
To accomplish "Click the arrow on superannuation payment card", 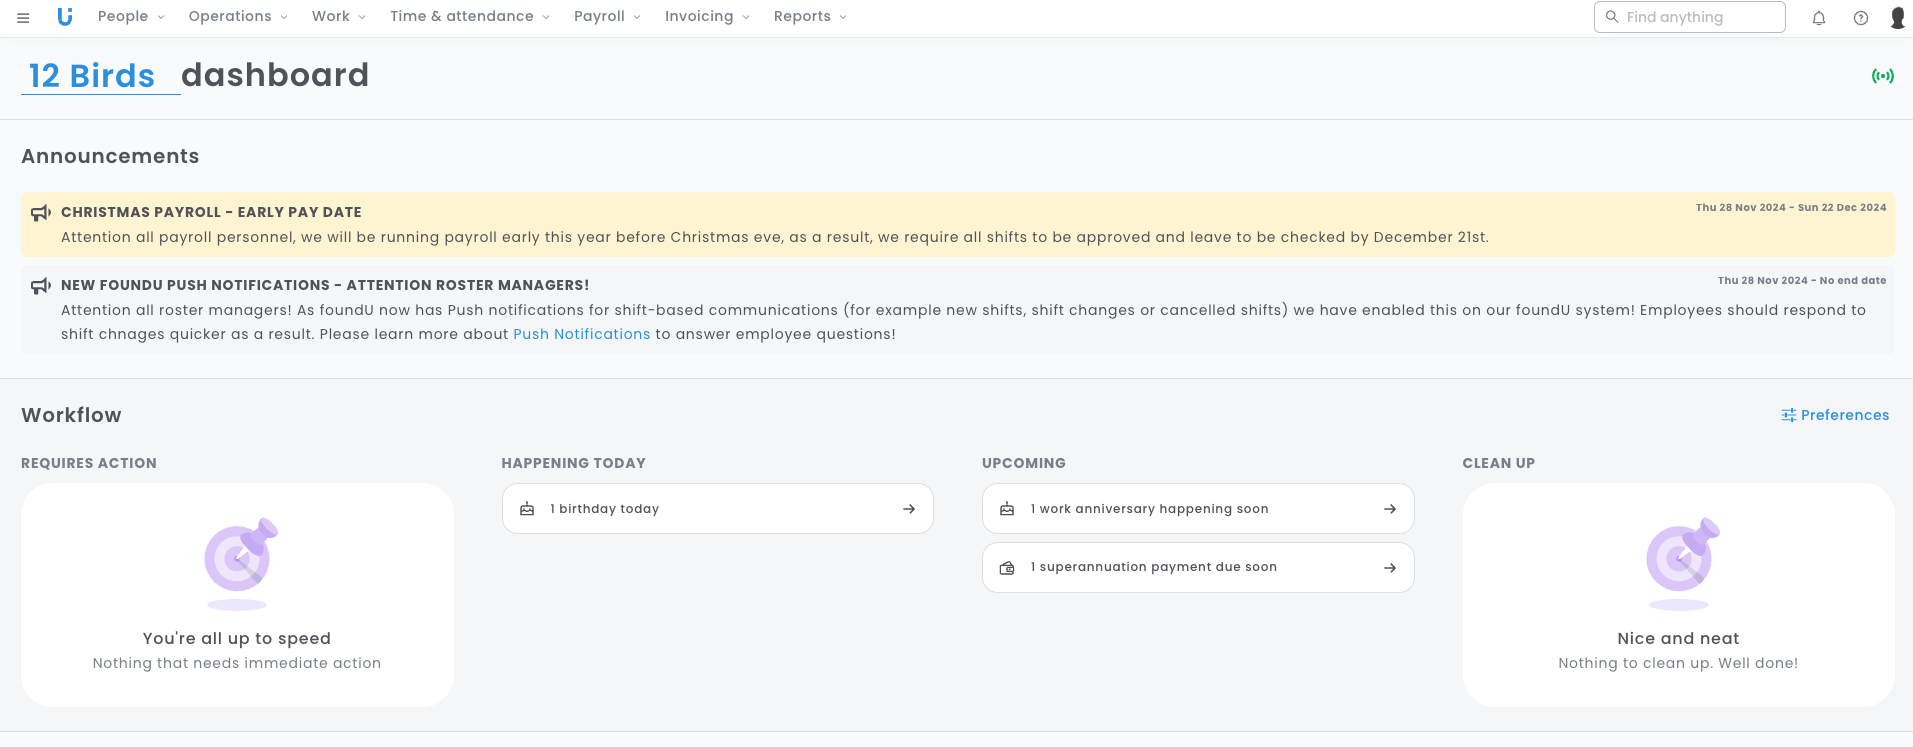I will tap(1390, 568).
